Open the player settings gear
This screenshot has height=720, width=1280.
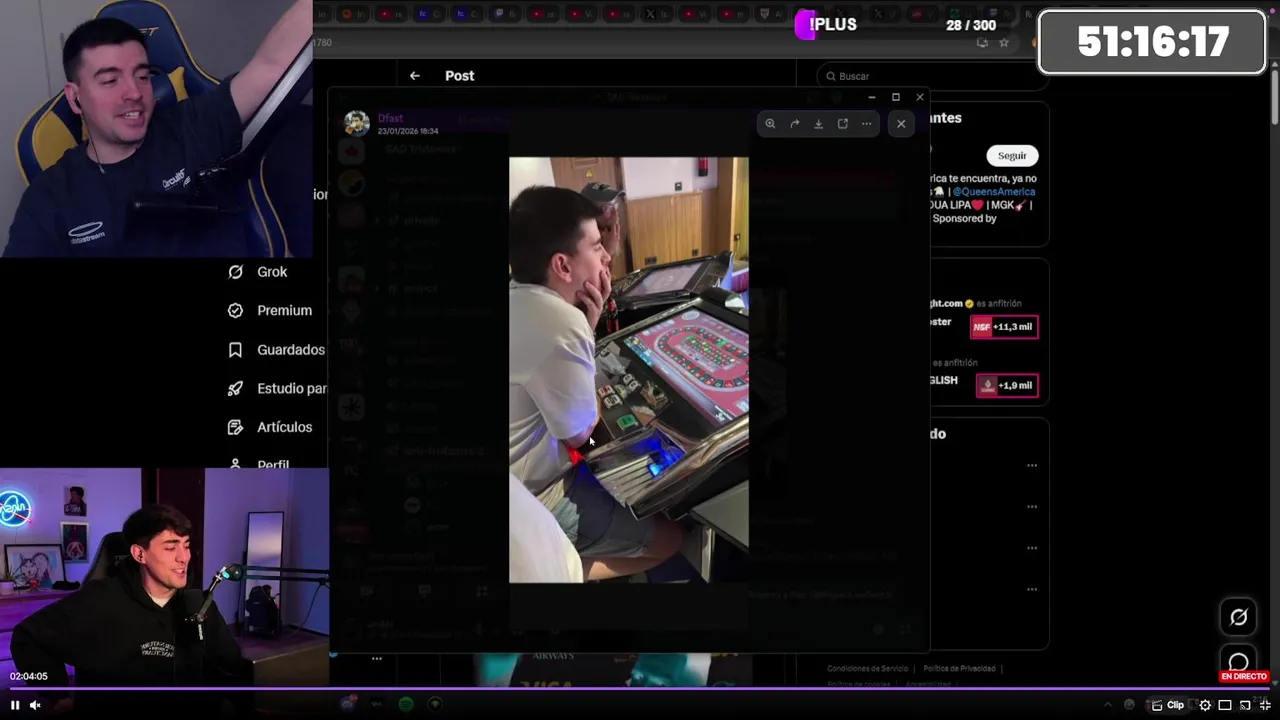[x=1205, y=705]
